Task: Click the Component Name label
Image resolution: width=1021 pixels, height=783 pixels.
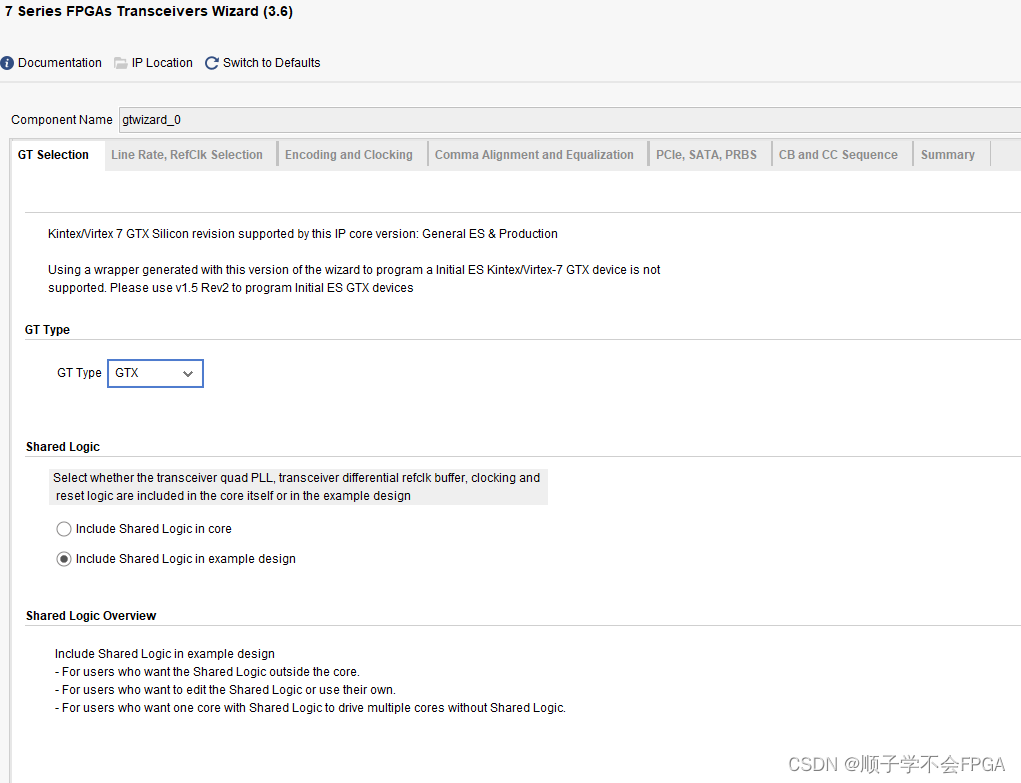Action: tap(62, 120)
